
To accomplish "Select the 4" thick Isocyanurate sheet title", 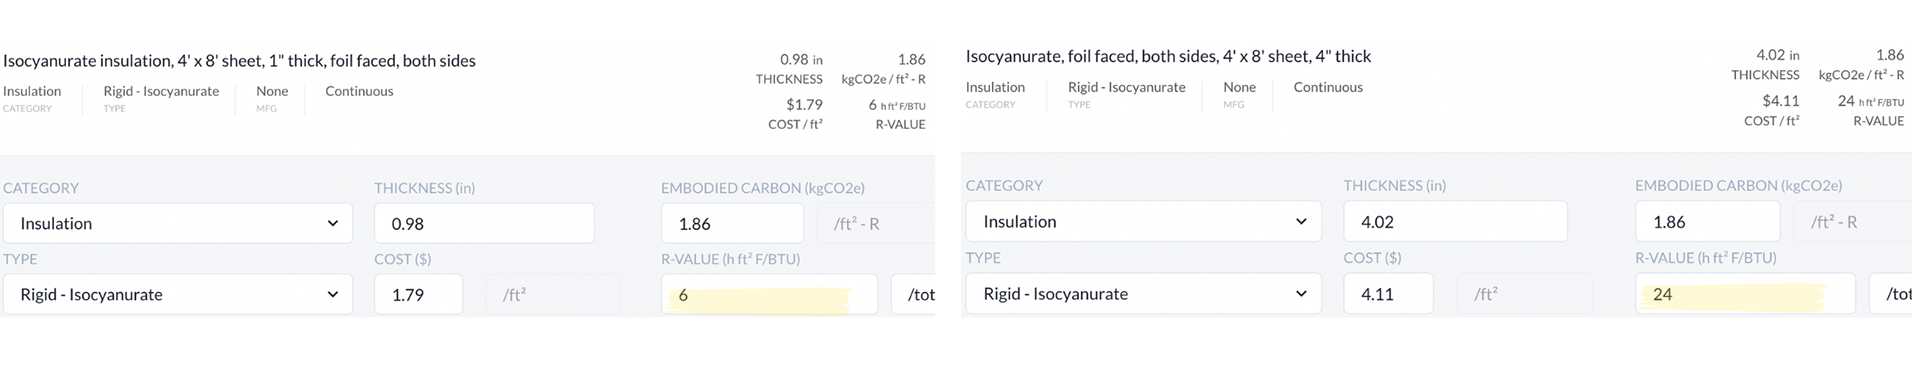I will [1168, 56].
